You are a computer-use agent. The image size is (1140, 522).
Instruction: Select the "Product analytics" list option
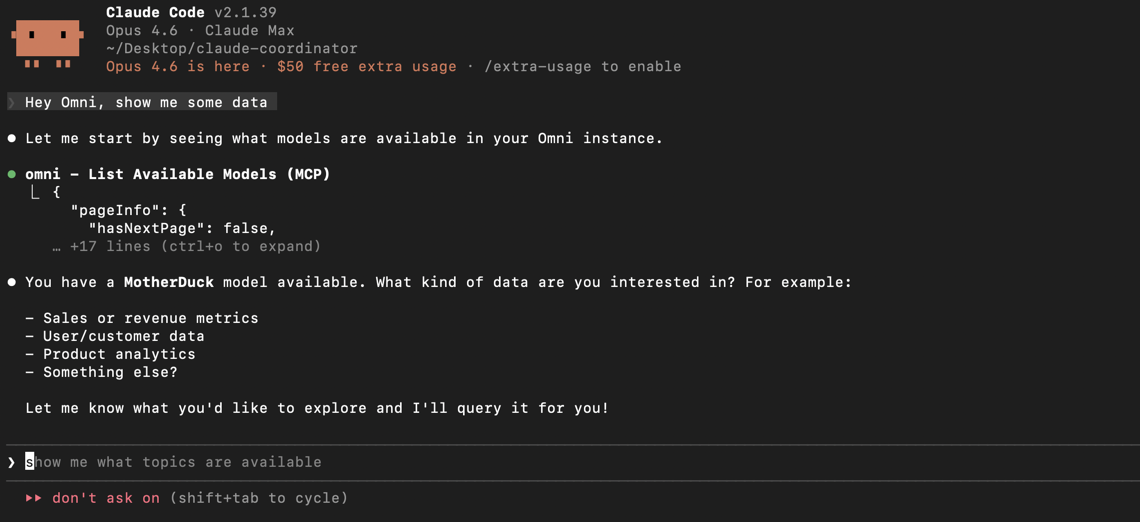point(119,354)
